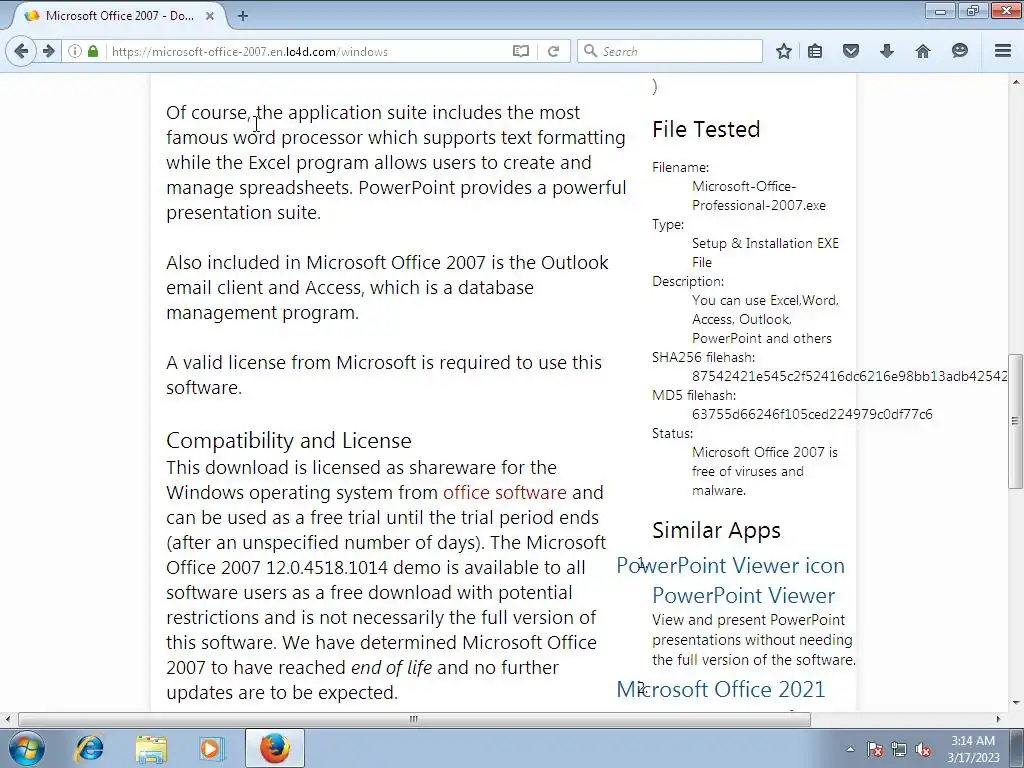Open the Microsoft Office 2021 link
This screenshot has height=768, width=1024.
point(720,689)
